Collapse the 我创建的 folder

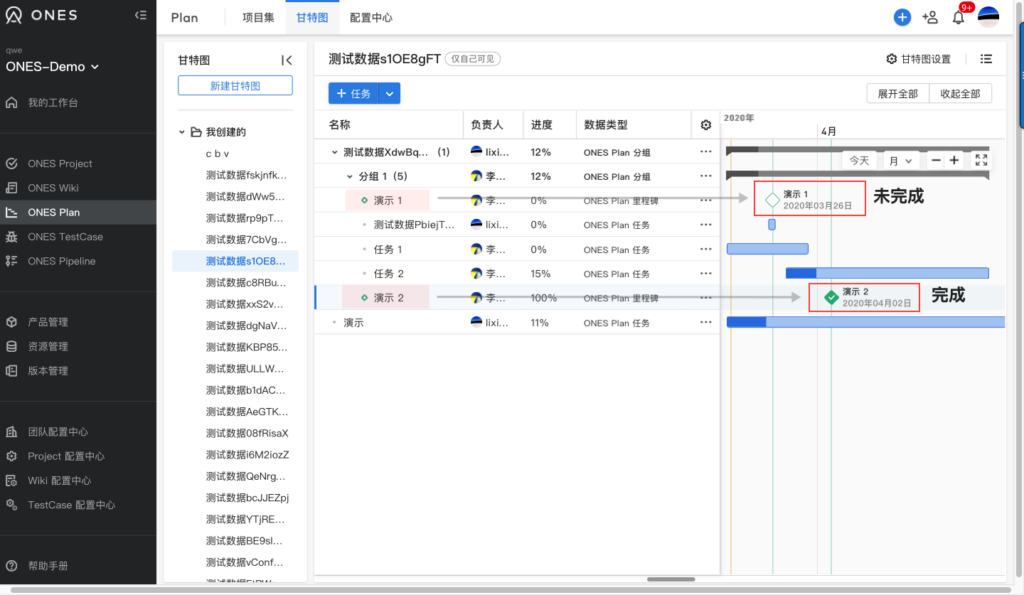[182, 132]
